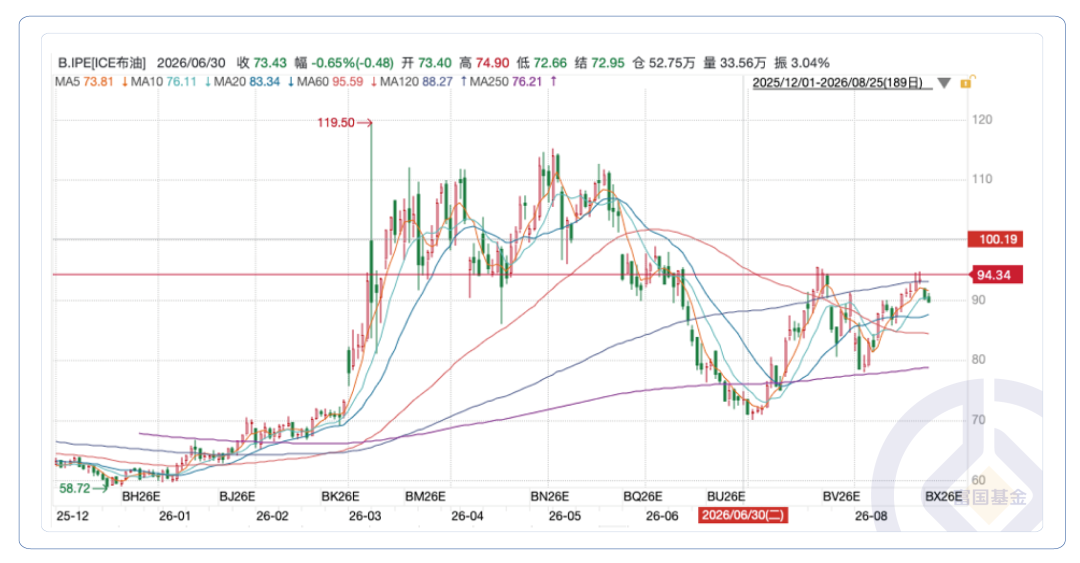Click the BM26E contract label

point(425,496)
